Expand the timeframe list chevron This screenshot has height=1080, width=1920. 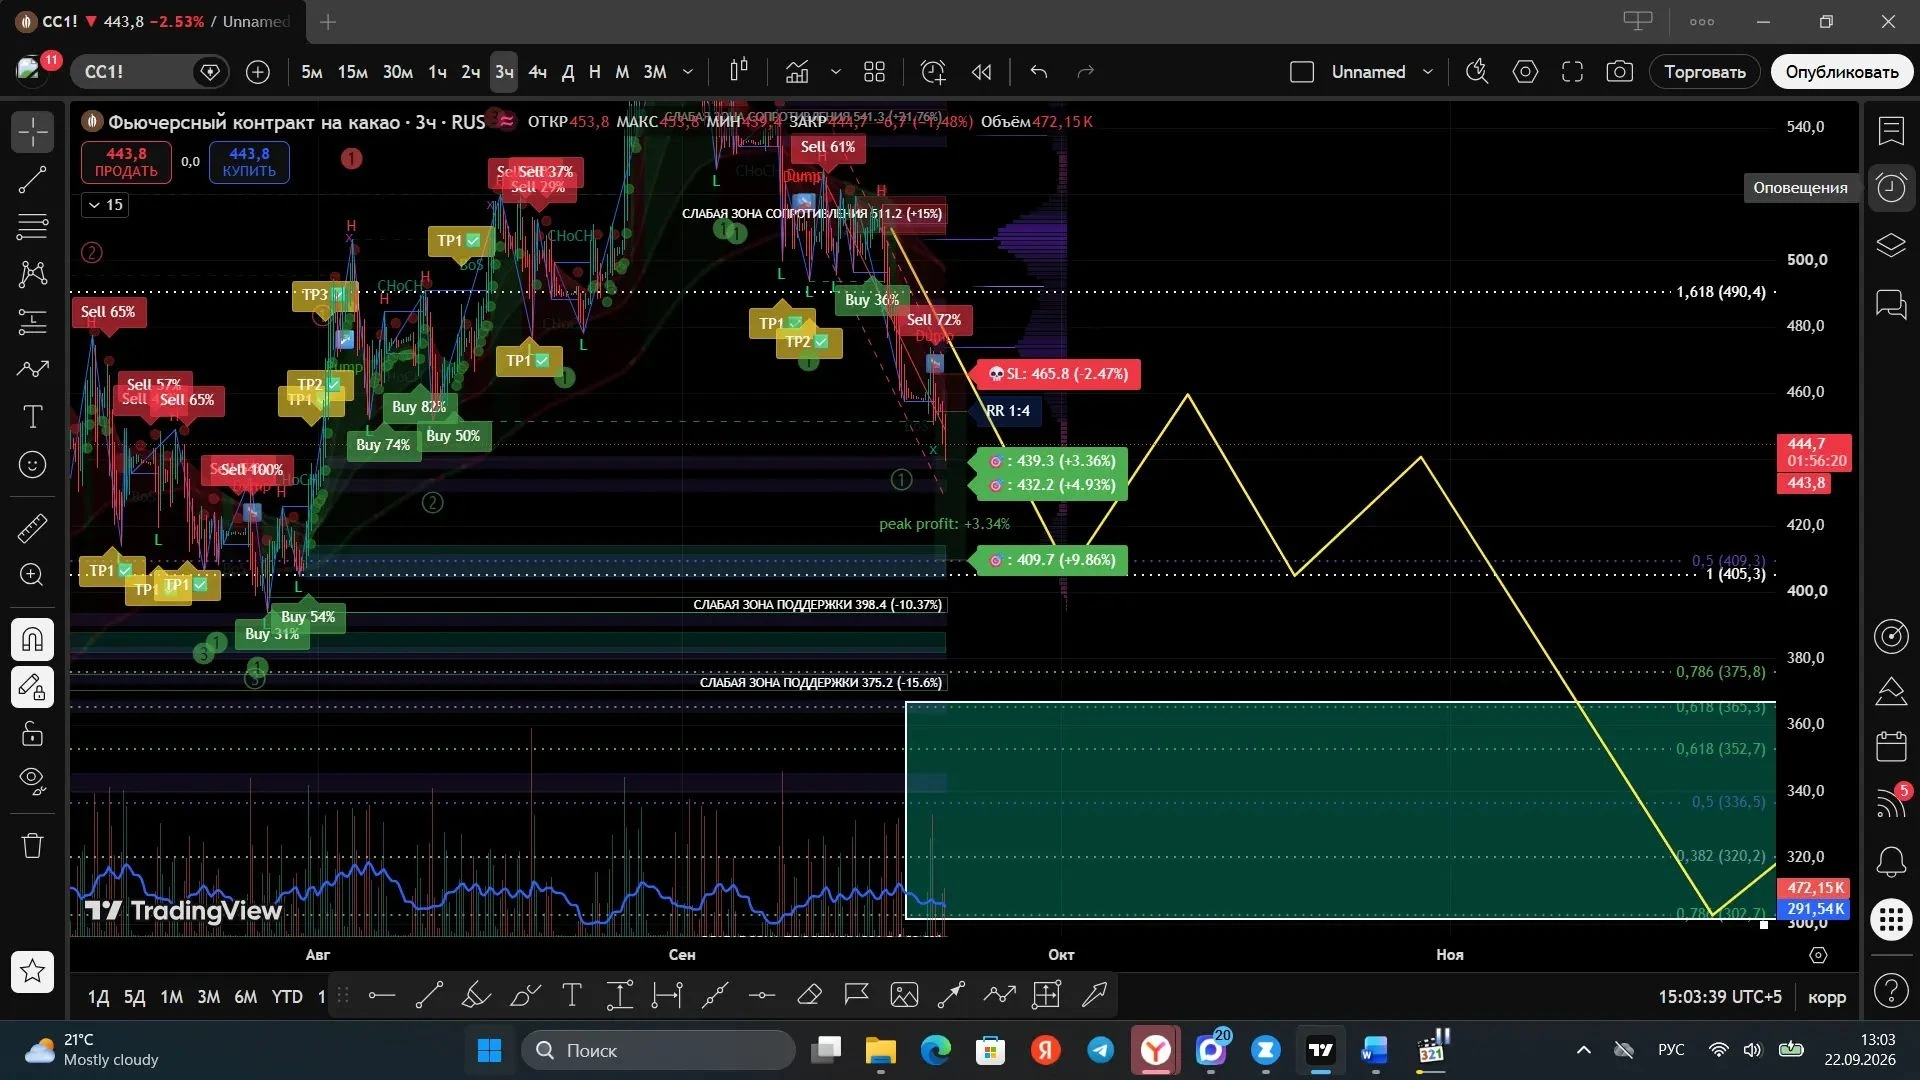coord(688,72)
